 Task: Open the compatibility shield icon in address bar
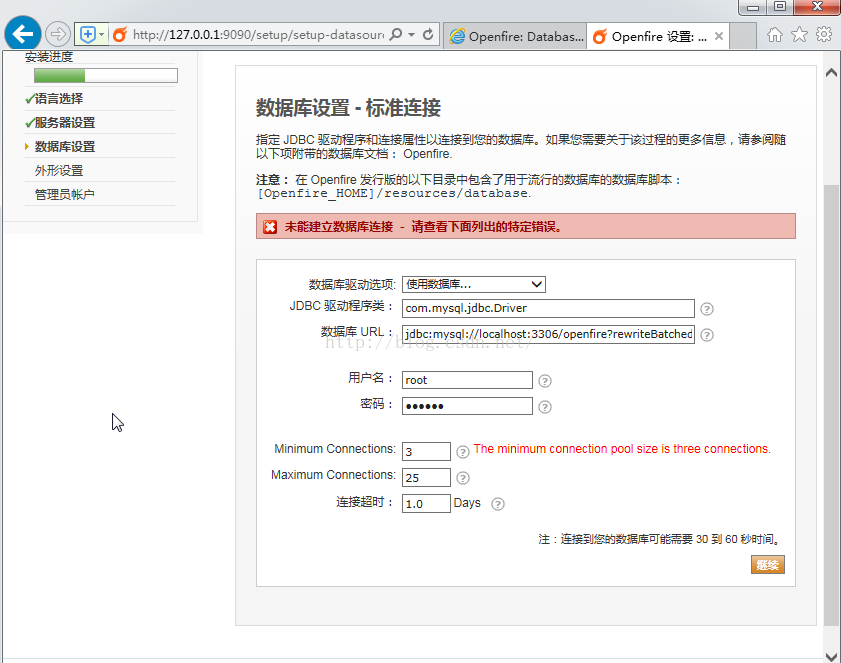87,35
